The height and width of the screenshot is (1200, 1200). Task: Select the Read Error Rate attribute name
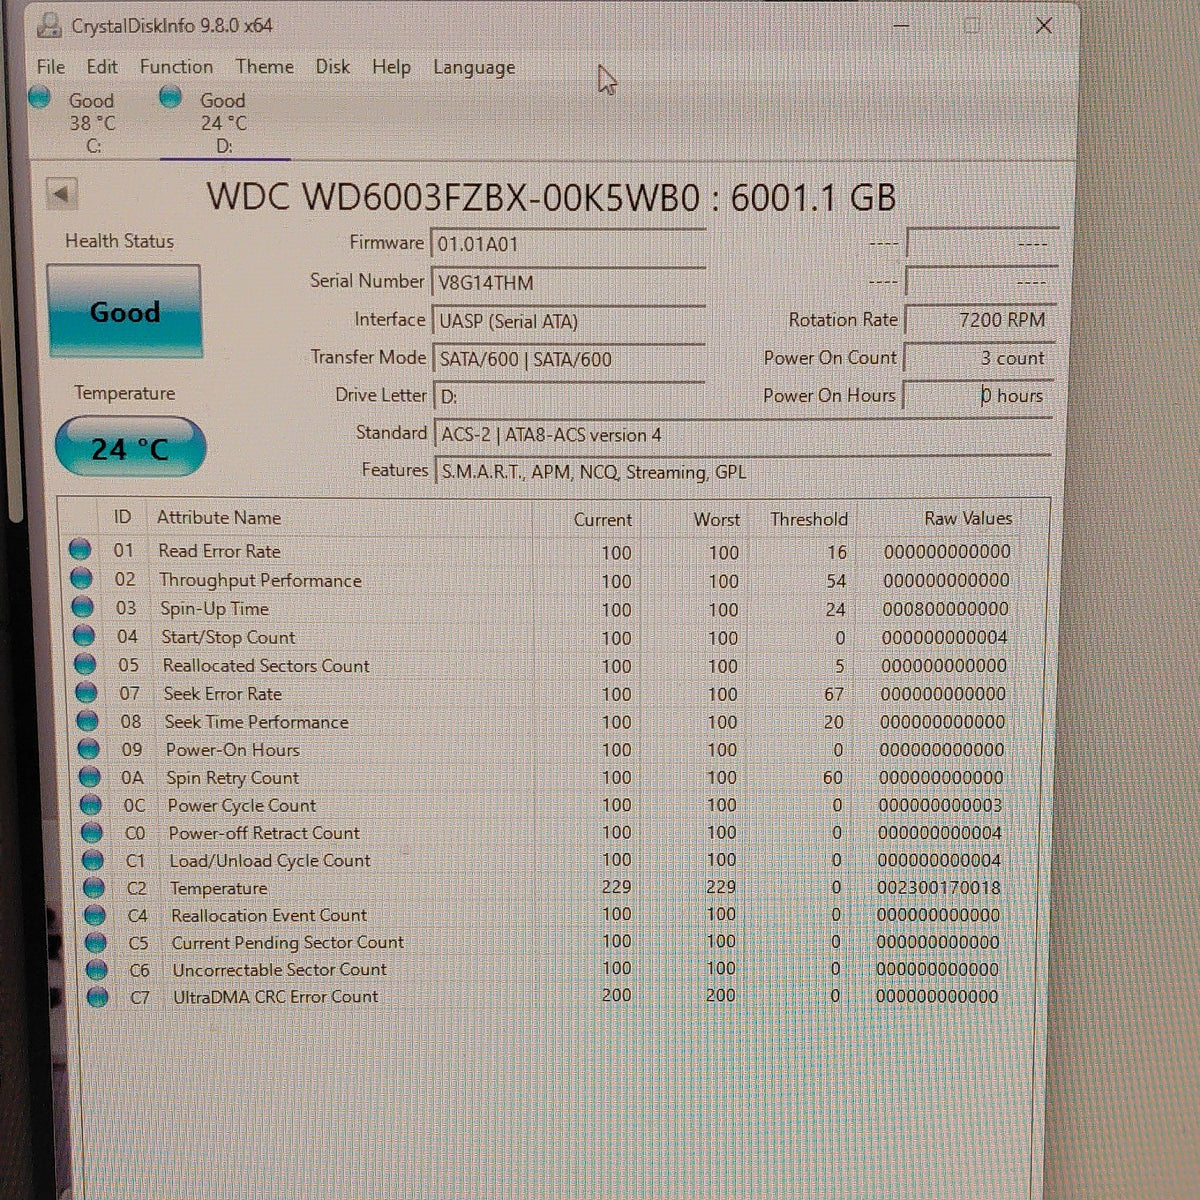pos(219,551)
